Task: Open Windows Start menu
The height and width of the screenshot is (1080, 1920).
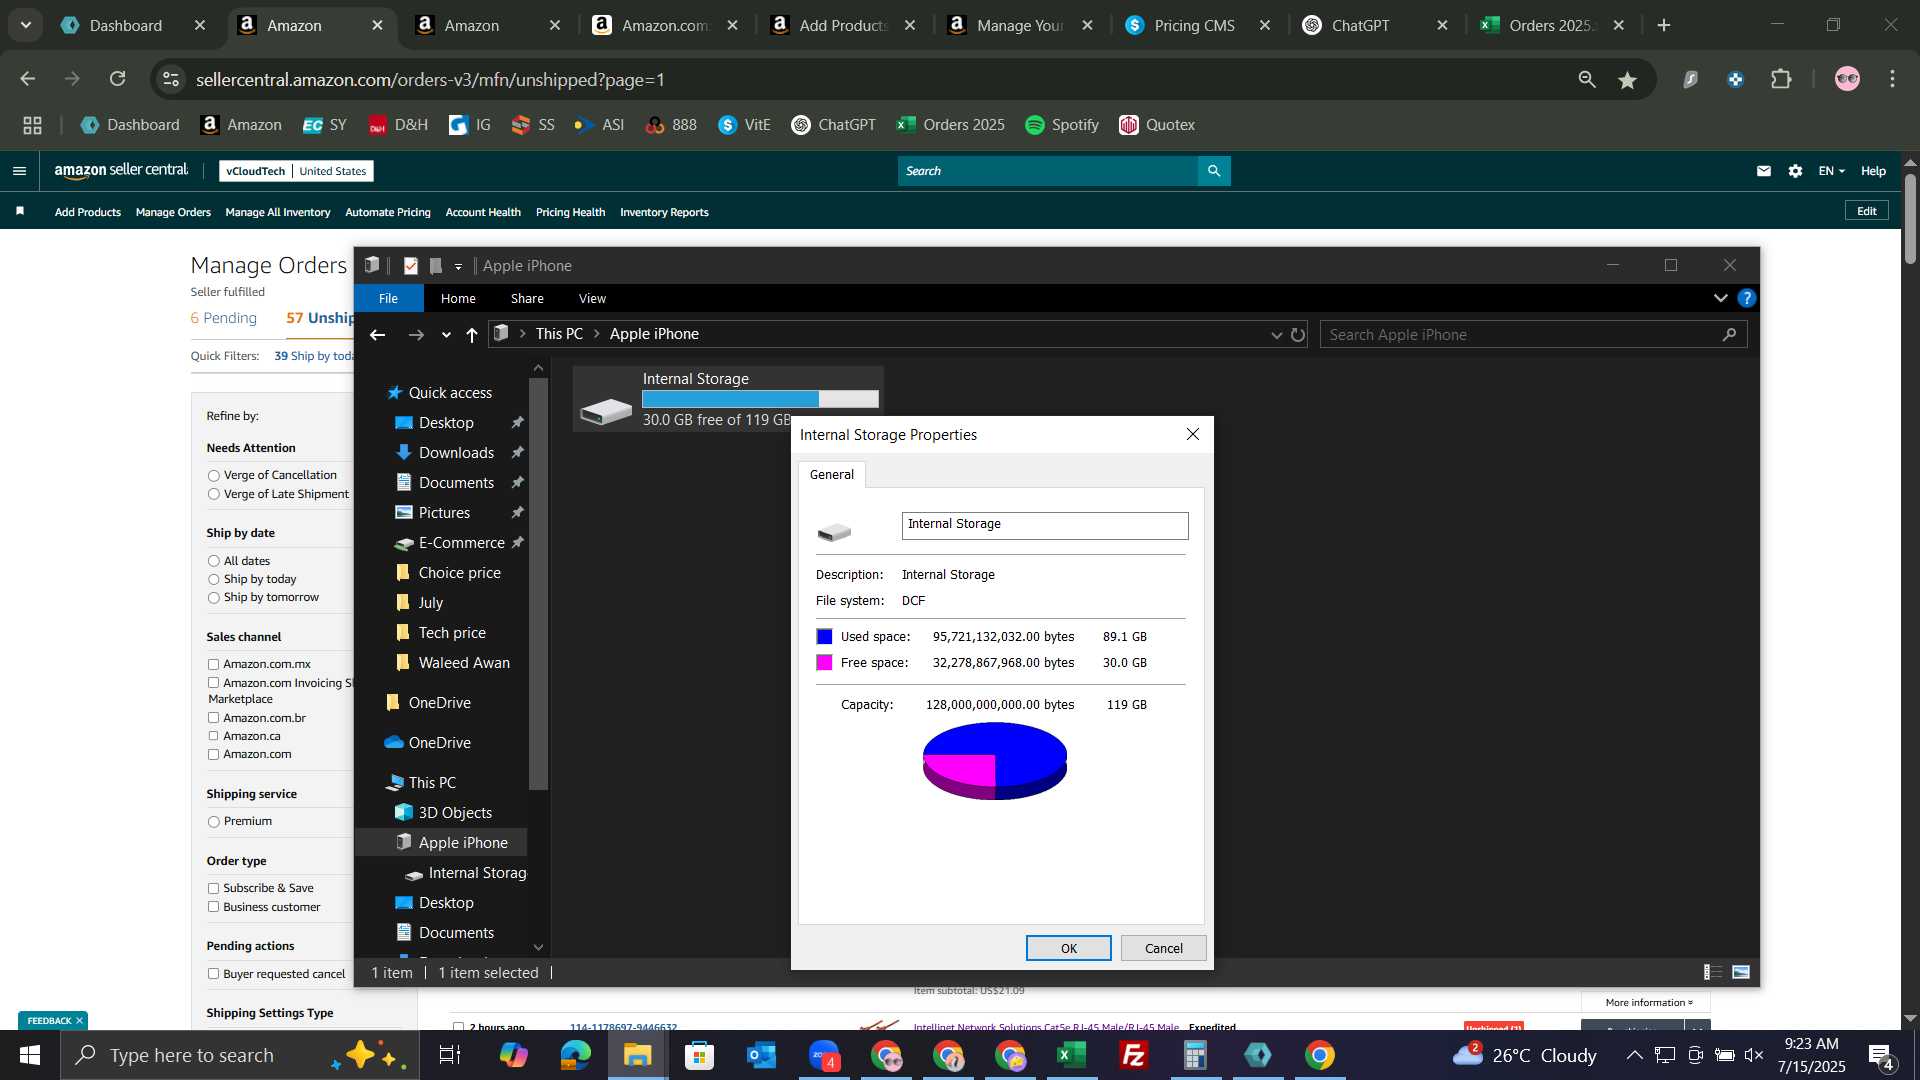Action: [30, 1055]
